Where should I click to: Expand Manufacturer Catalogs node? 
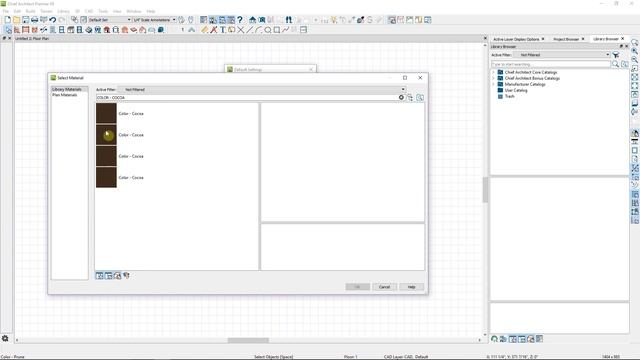point(493,84)
